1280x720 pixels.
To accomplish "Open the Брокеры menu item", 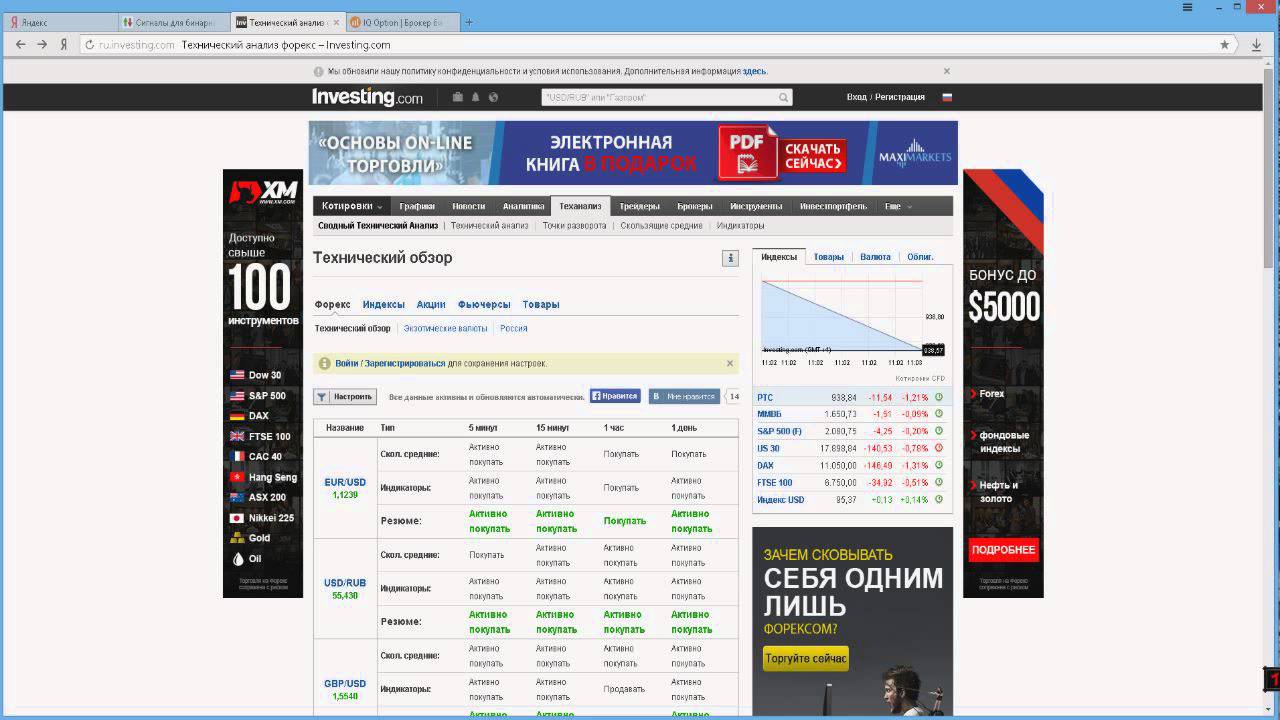I will pyautogui.click(x=695, y=206).
